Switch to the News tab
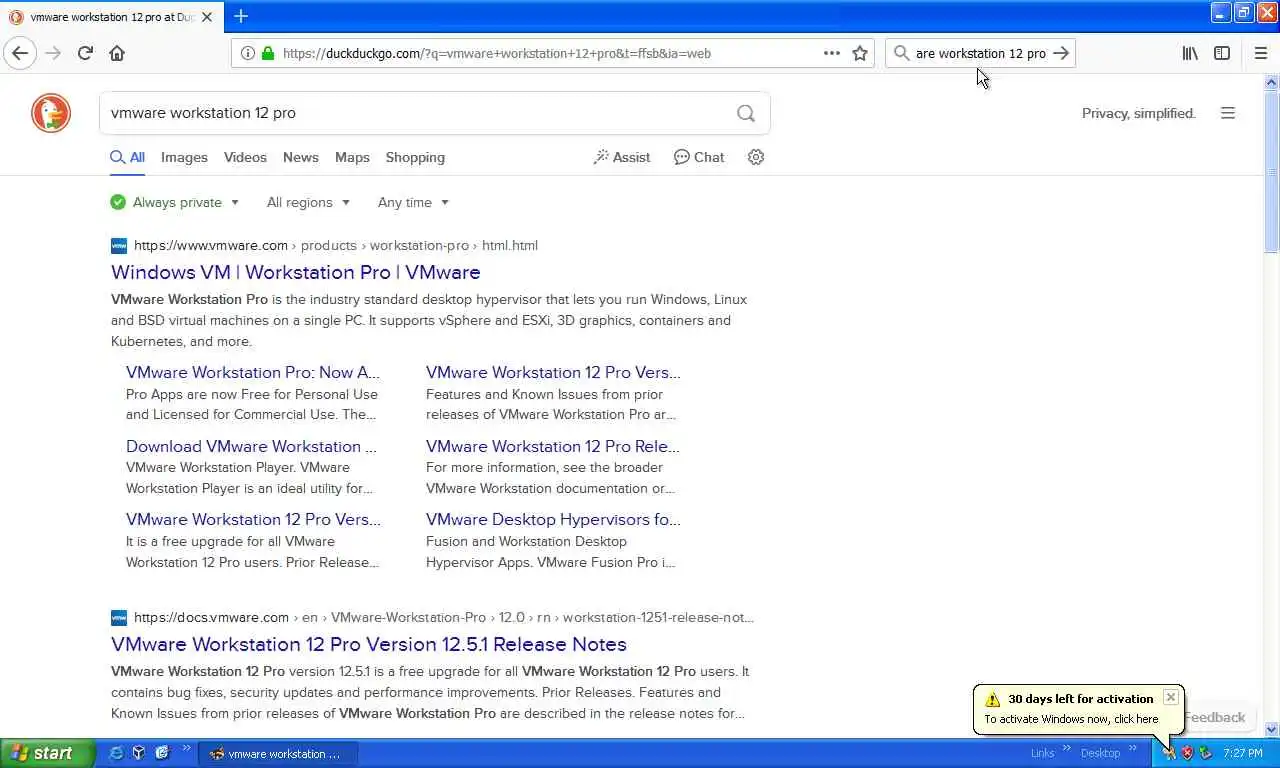This screenshot has width=1280, height=768. click(x=300, y=157)
